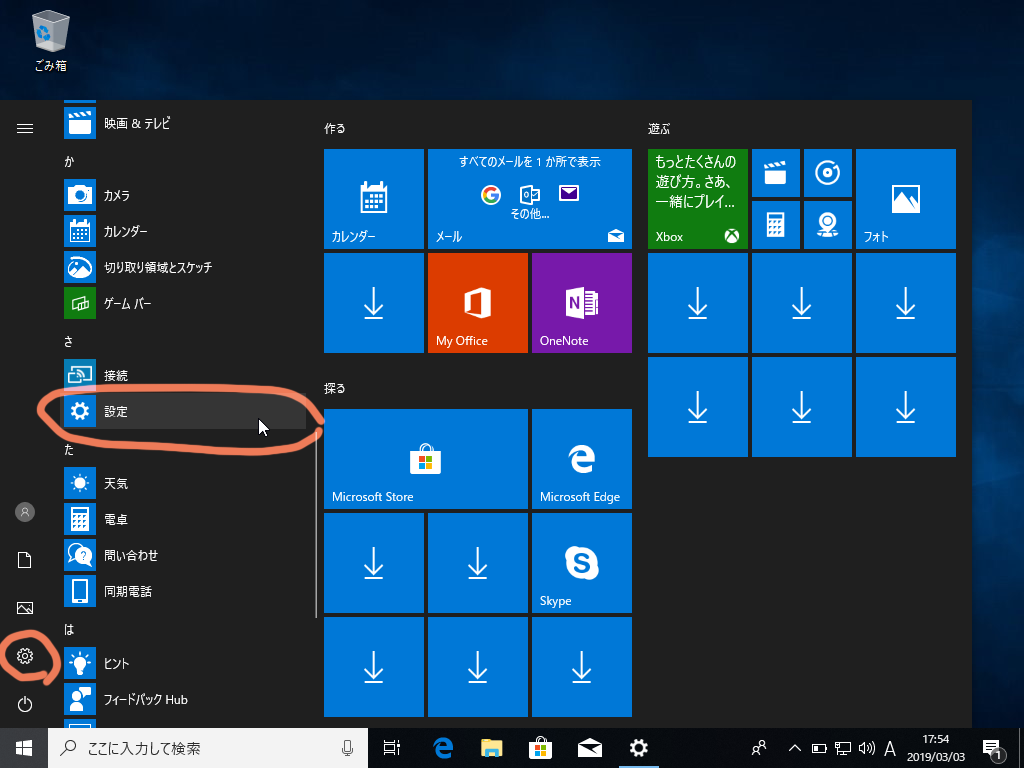Open the Microsoft Store tile
The image size is (1024, 768).
(x=425, y=458)
